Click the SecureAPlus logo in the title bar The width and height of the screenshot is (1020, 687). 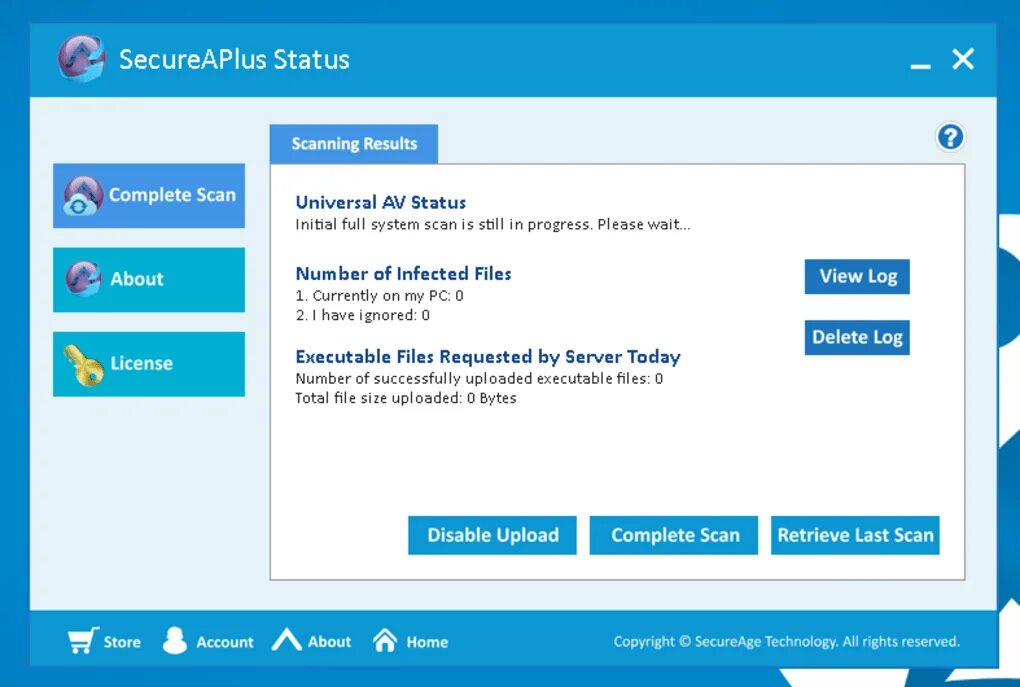point(80,59)
